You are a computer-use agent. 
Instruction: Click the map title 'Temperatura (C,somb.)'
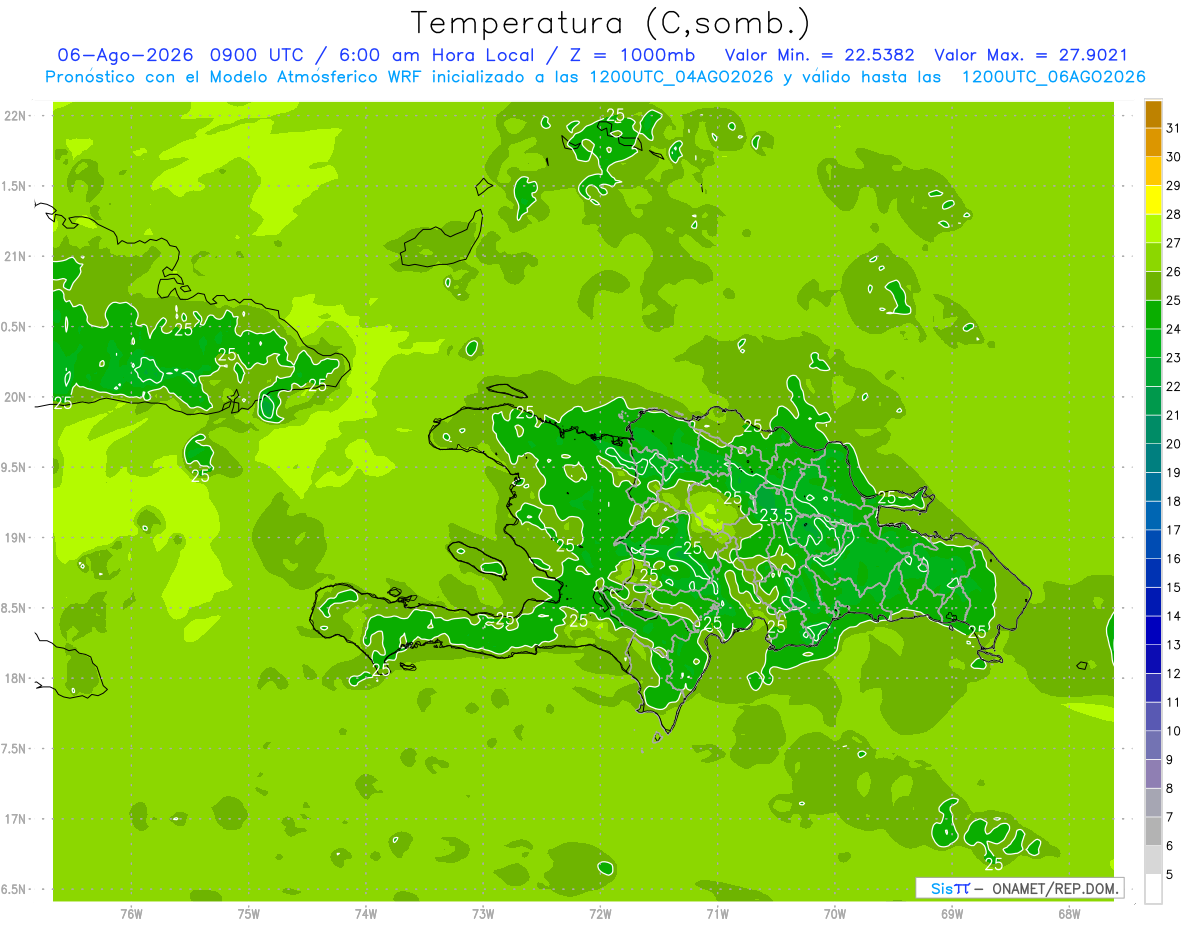(x=611, y=23)
